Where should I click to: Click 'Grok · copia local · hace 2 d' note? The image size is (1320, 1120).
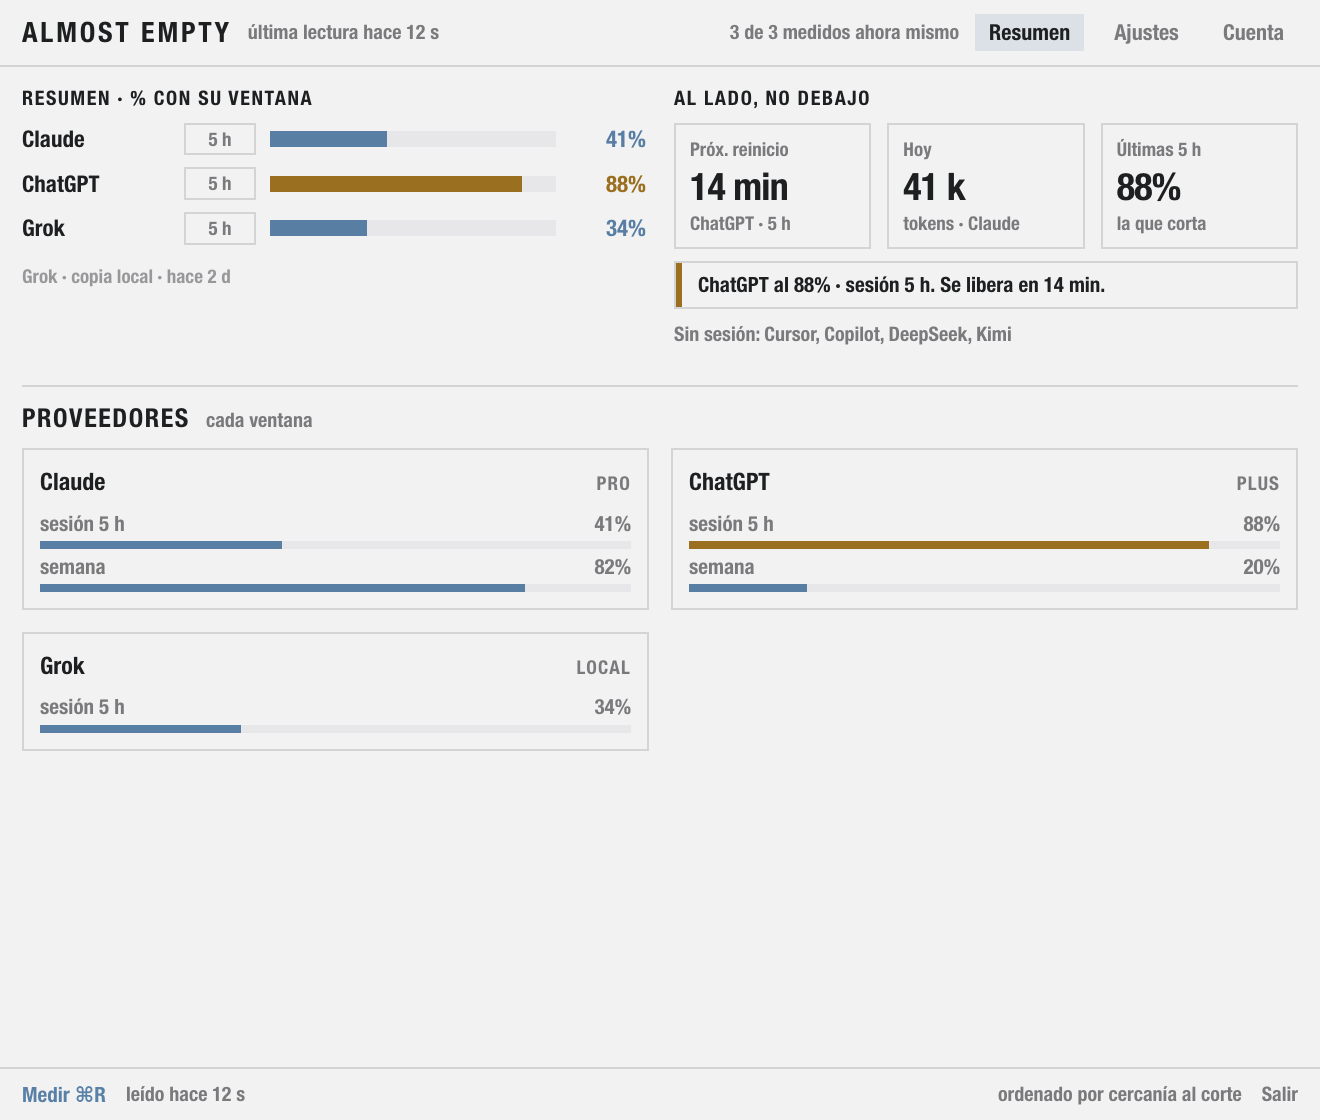point(126,277)
